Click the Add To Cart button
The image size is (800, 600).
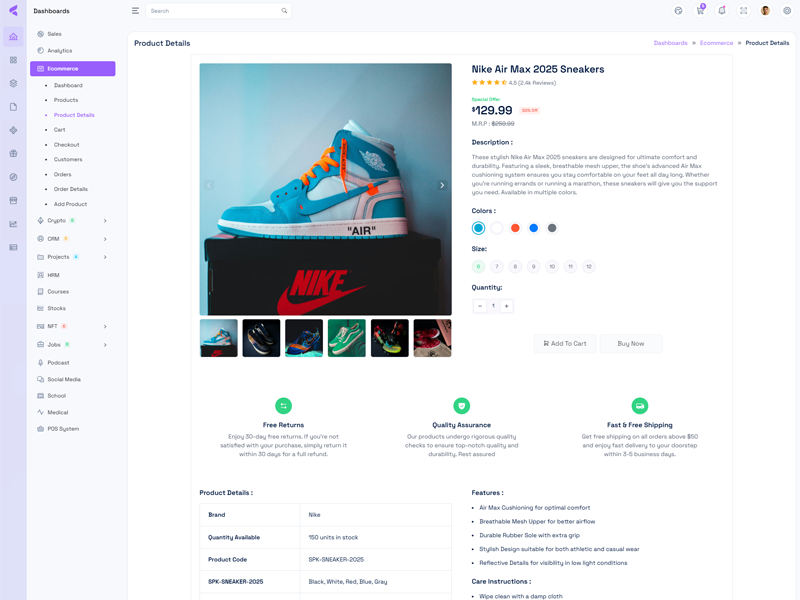[565, 344]
